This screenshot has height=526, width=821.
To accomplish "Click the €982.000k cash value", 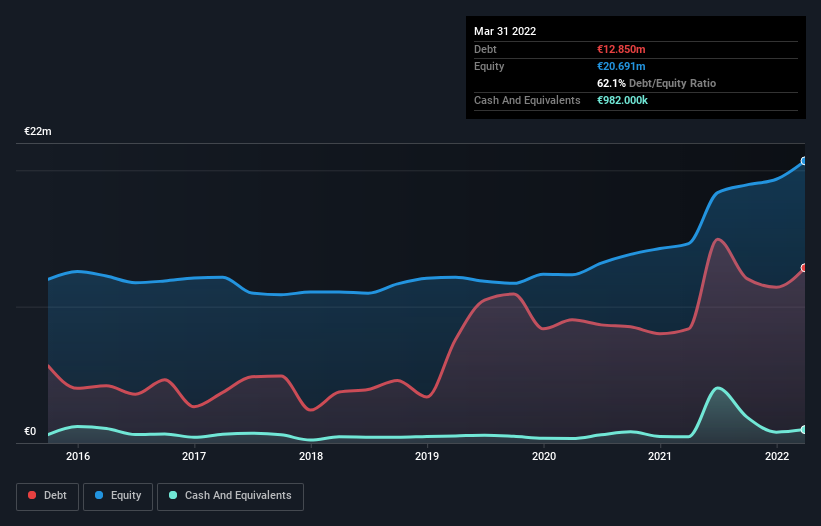I will click(x=623, y=100).
